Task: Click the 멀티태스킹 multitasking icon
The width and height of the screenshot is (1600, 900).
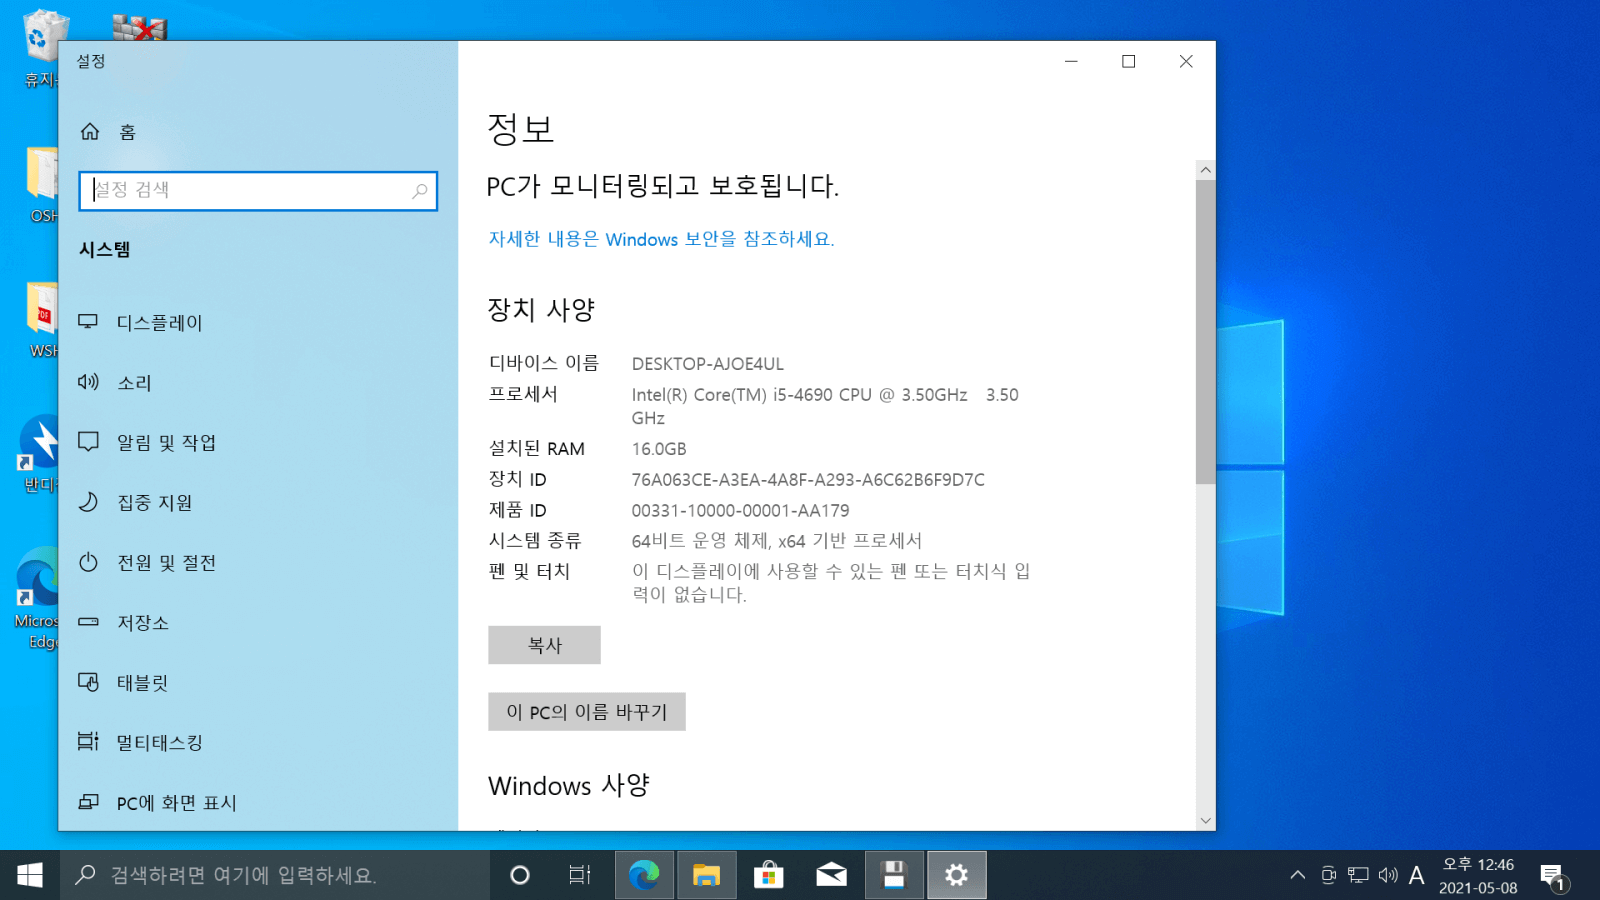Action: pyautogui.click(x=88, y=742)
